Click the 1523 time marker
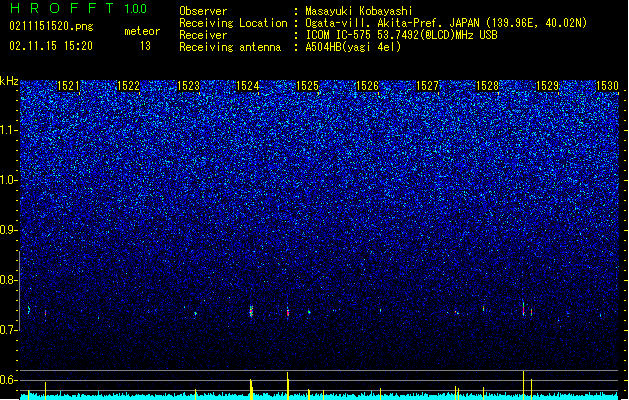This screenshot has height=400, width=629. coord(188,86)
